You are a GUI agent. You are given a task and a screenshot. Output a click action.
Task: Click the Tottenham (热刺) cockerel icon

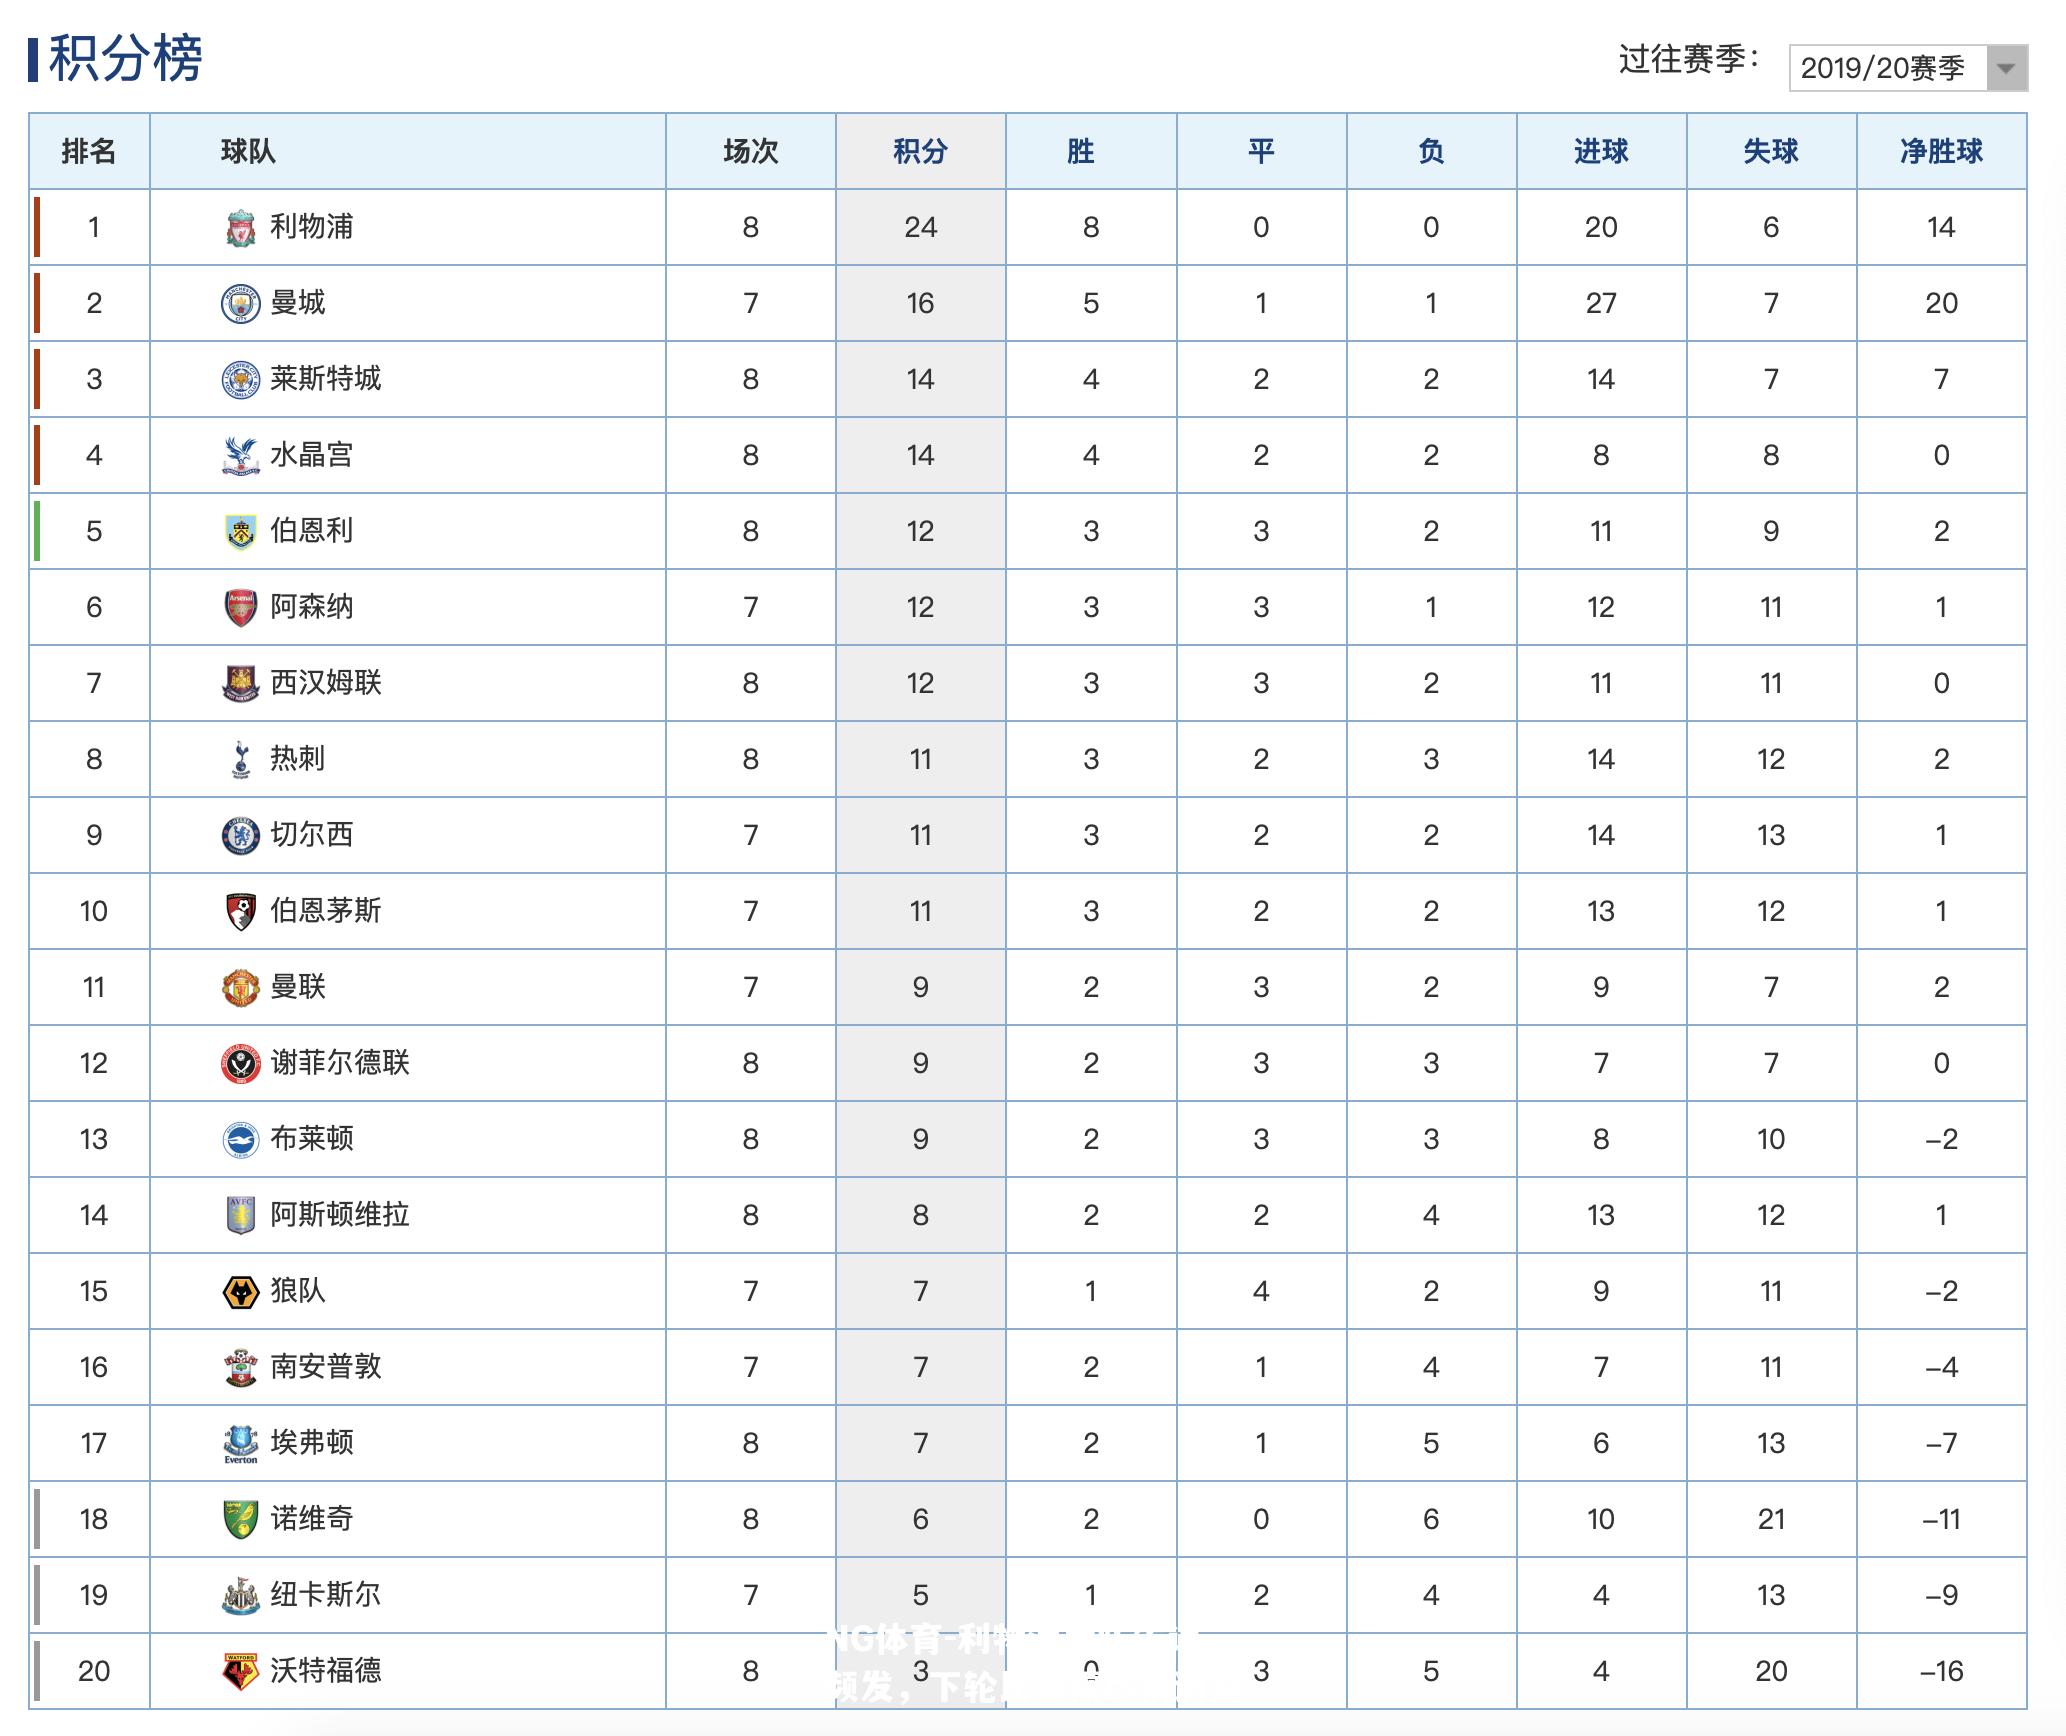pos(240,760)
